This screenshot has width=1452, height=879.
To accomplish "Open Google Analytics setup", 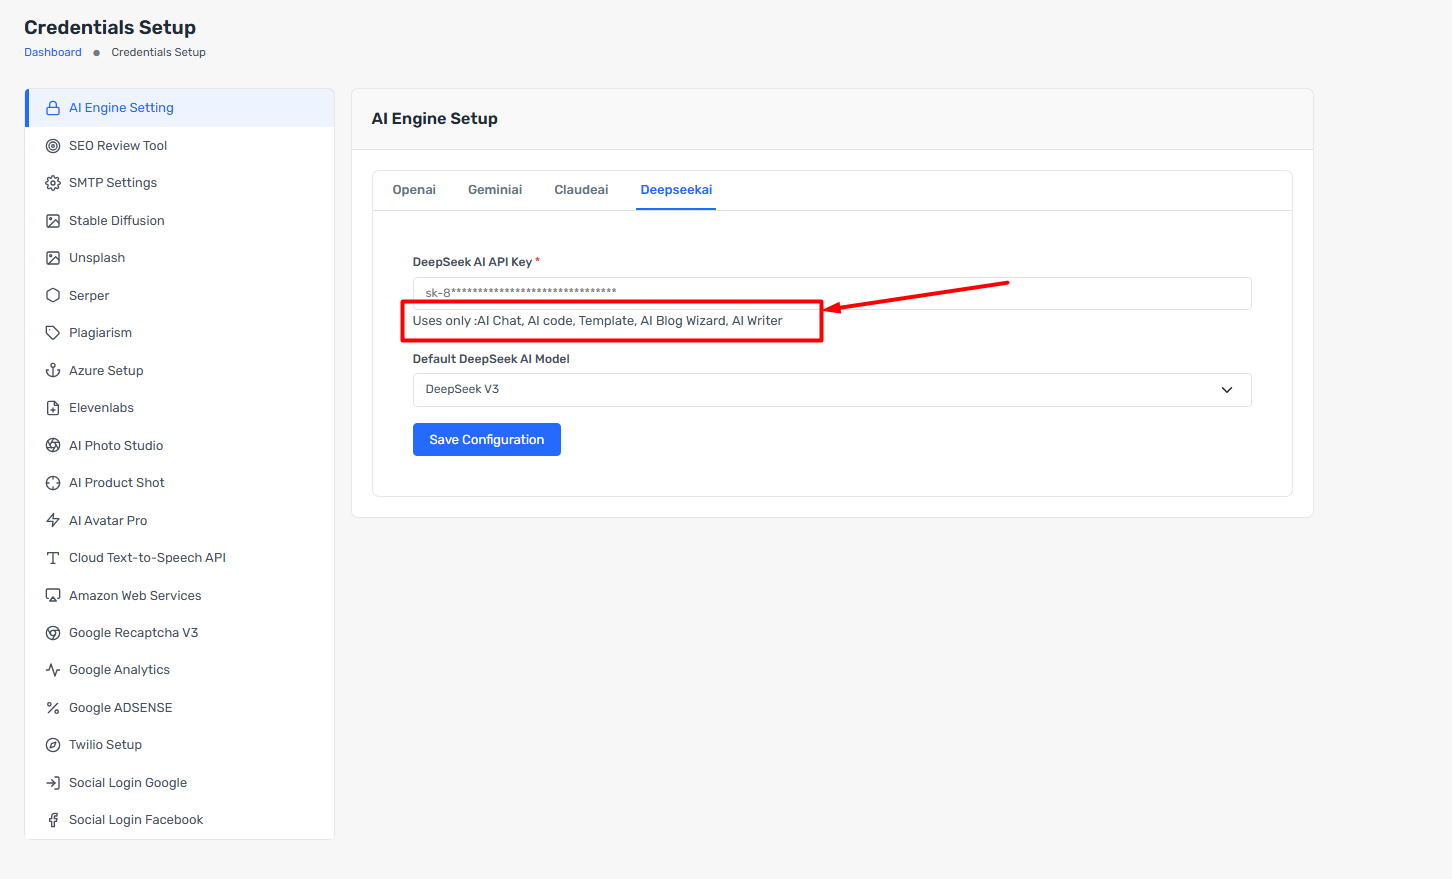I will [x=180, y=670].
